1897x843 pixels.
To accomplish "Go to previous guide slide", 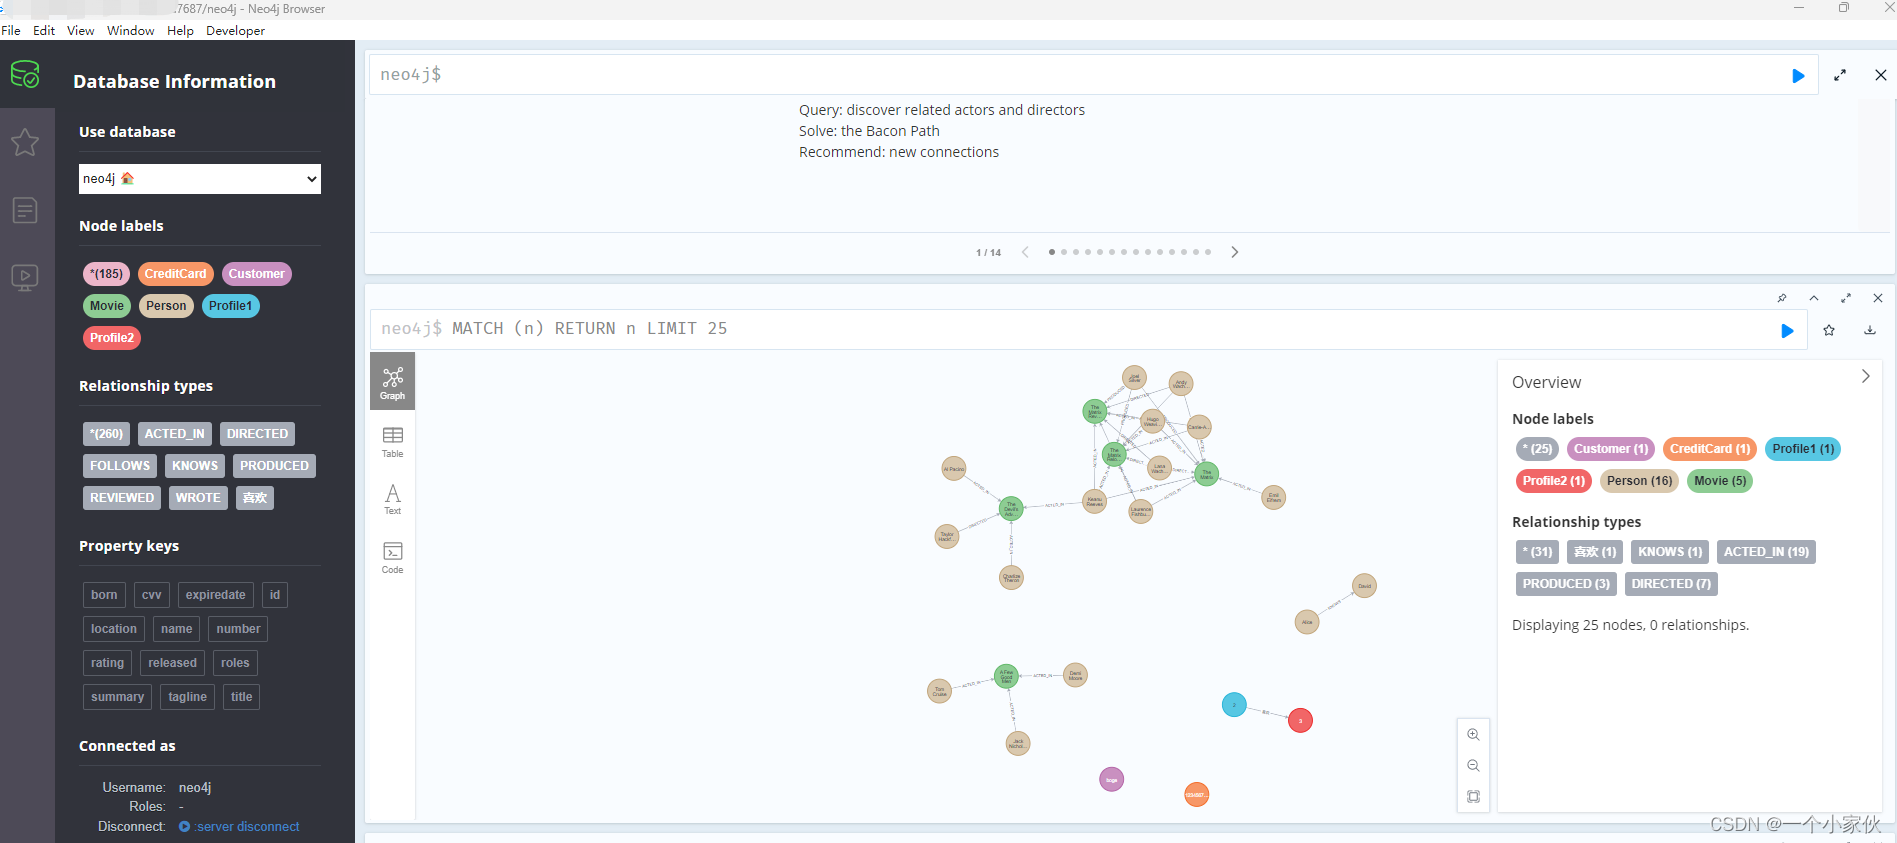I will (x=1025, y=252).
